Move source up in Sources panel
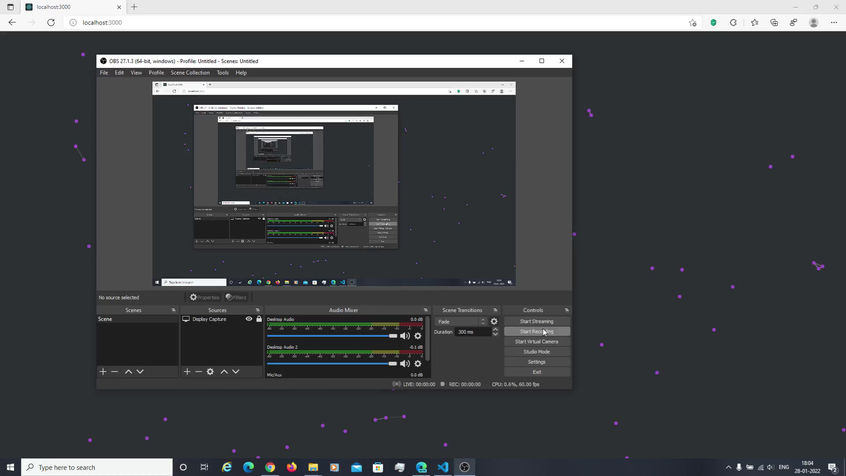Viewport: 846px width, 476px height. [x=224, y=371]
